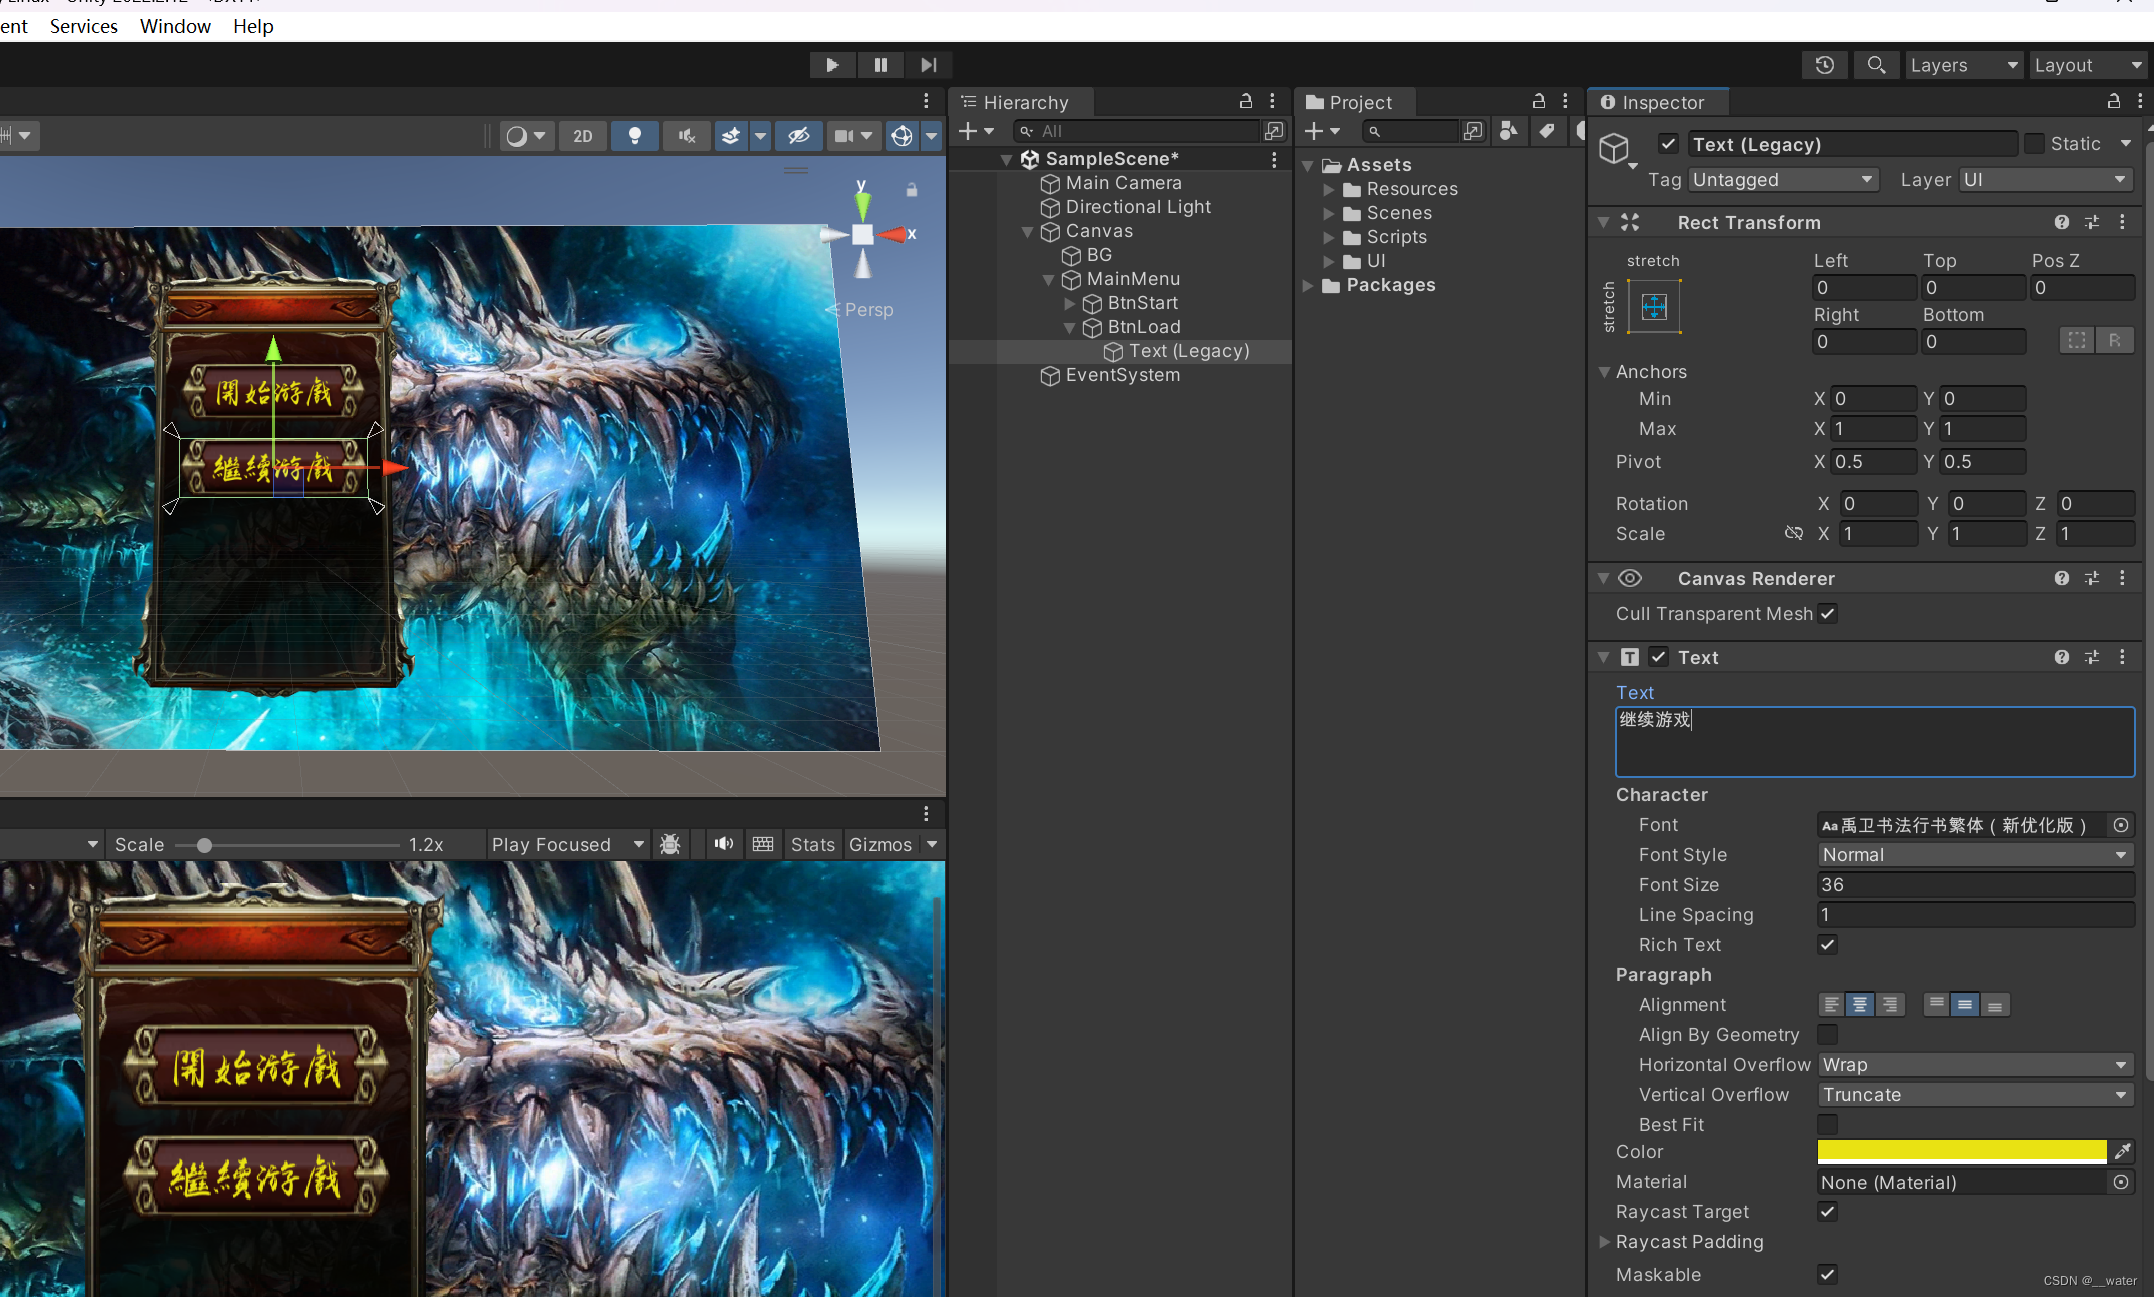Disable the Text (Legacy) object active checkbox

[x=1668, y=144]
